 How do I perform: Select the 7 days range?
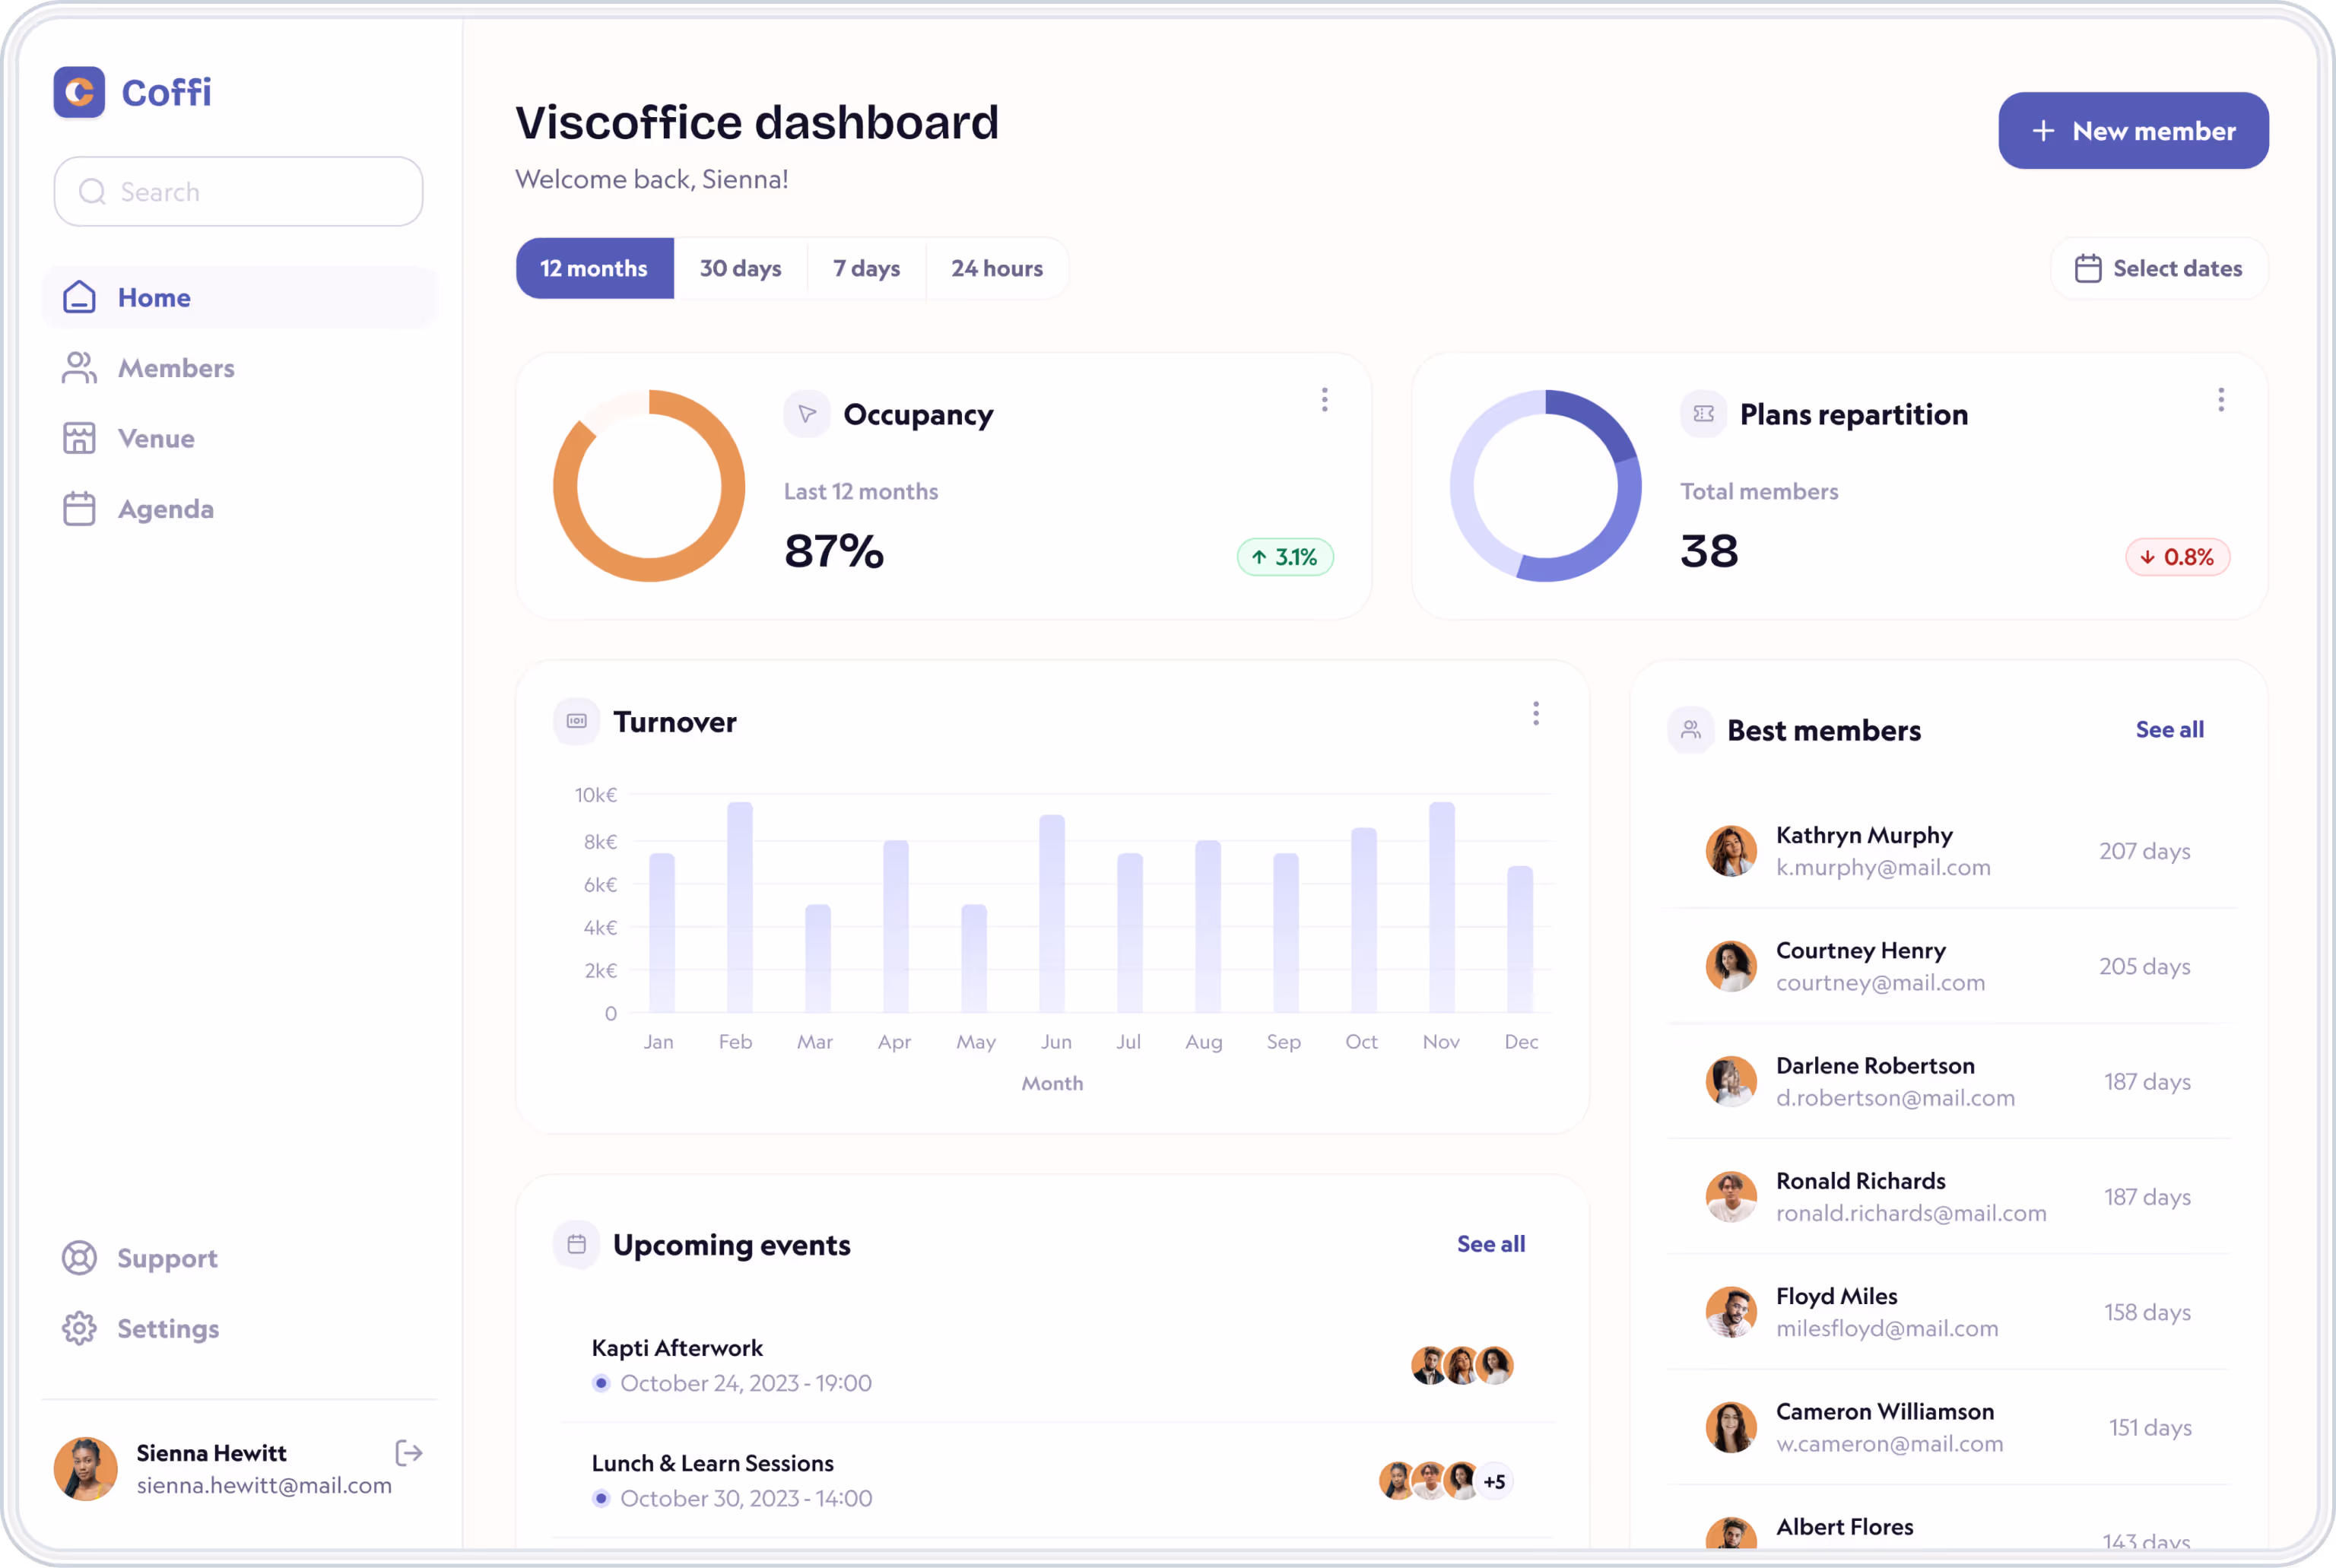[x=866, y=268]
